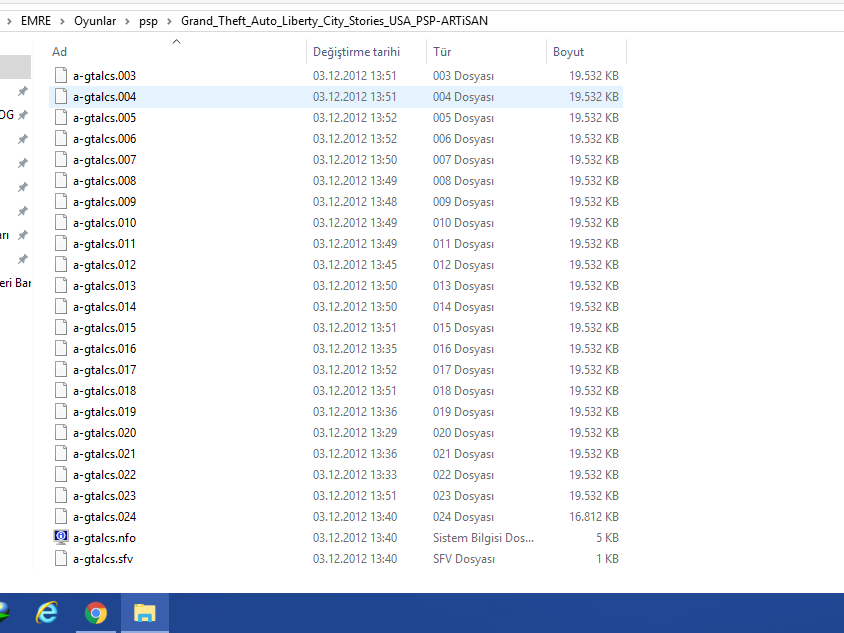Click the a-gtalcs.013 file icon

point(61,286)
